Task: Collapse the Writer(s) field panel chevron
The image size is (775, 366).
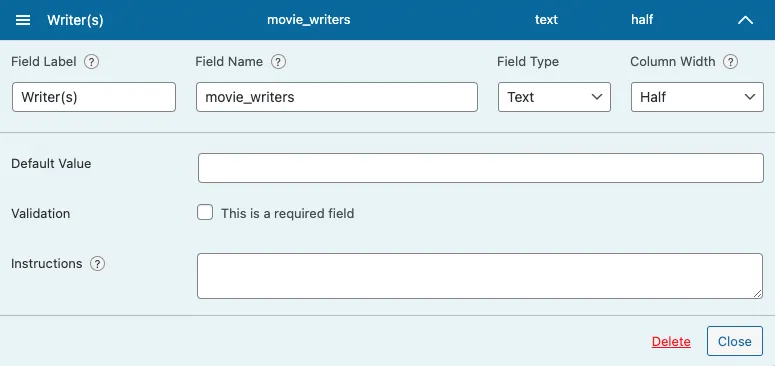Action: pyautogui.click(x=745, y=20)
